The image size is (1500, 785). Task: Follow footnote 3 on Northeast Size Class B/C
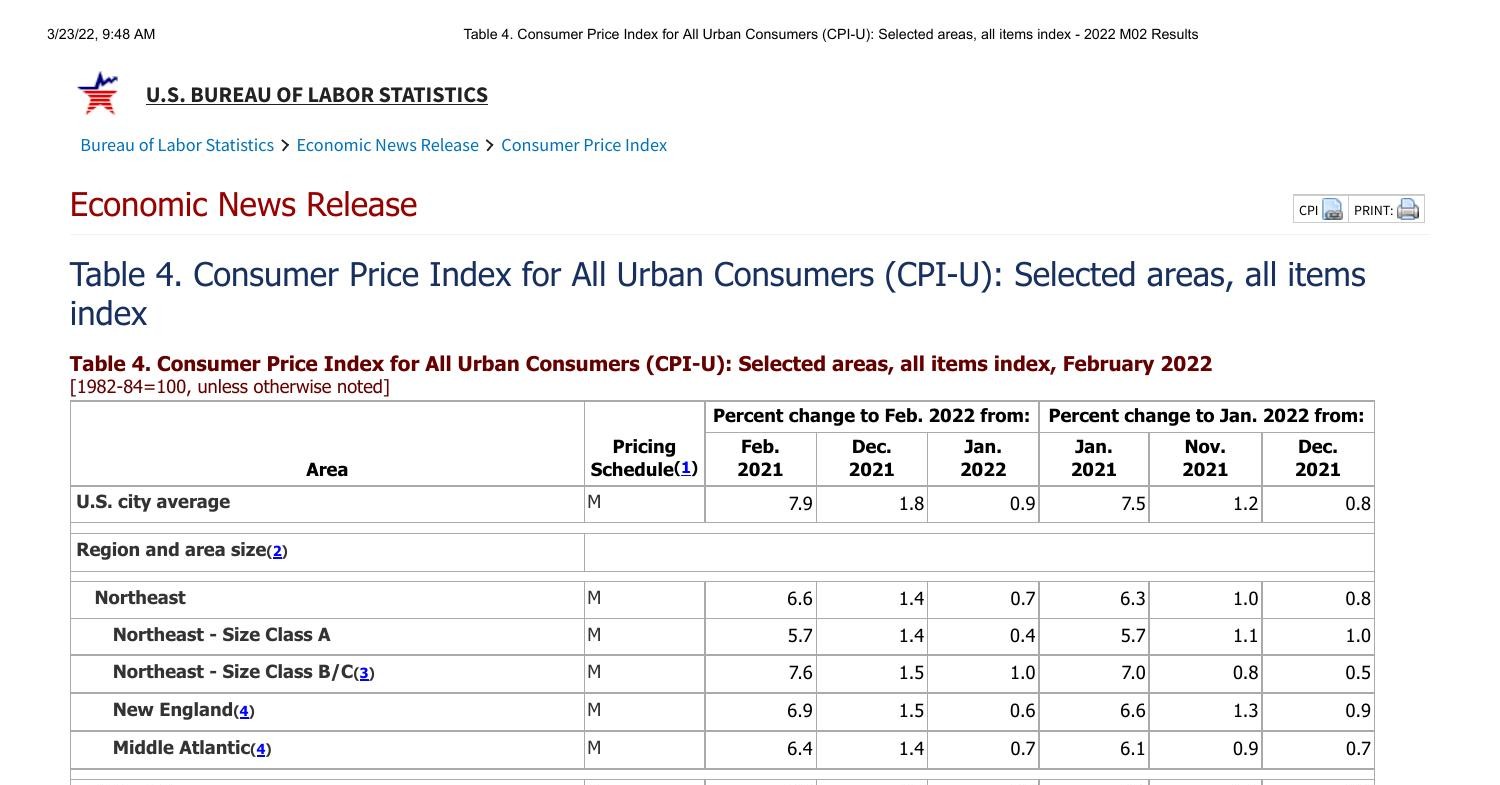click(x=365, y=673)
